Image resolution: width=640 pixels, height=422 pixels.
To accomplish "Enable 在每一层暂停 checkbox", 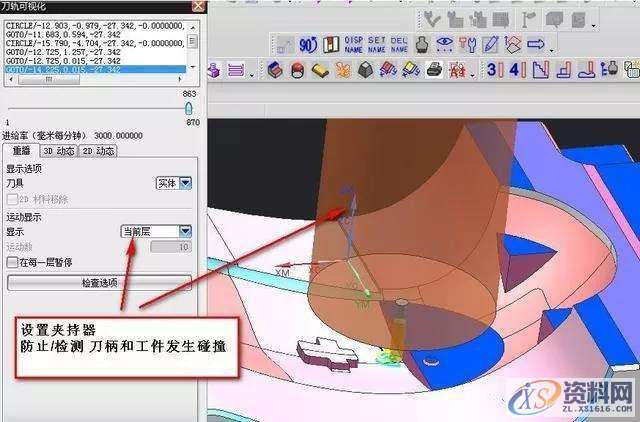I will 13,262.
